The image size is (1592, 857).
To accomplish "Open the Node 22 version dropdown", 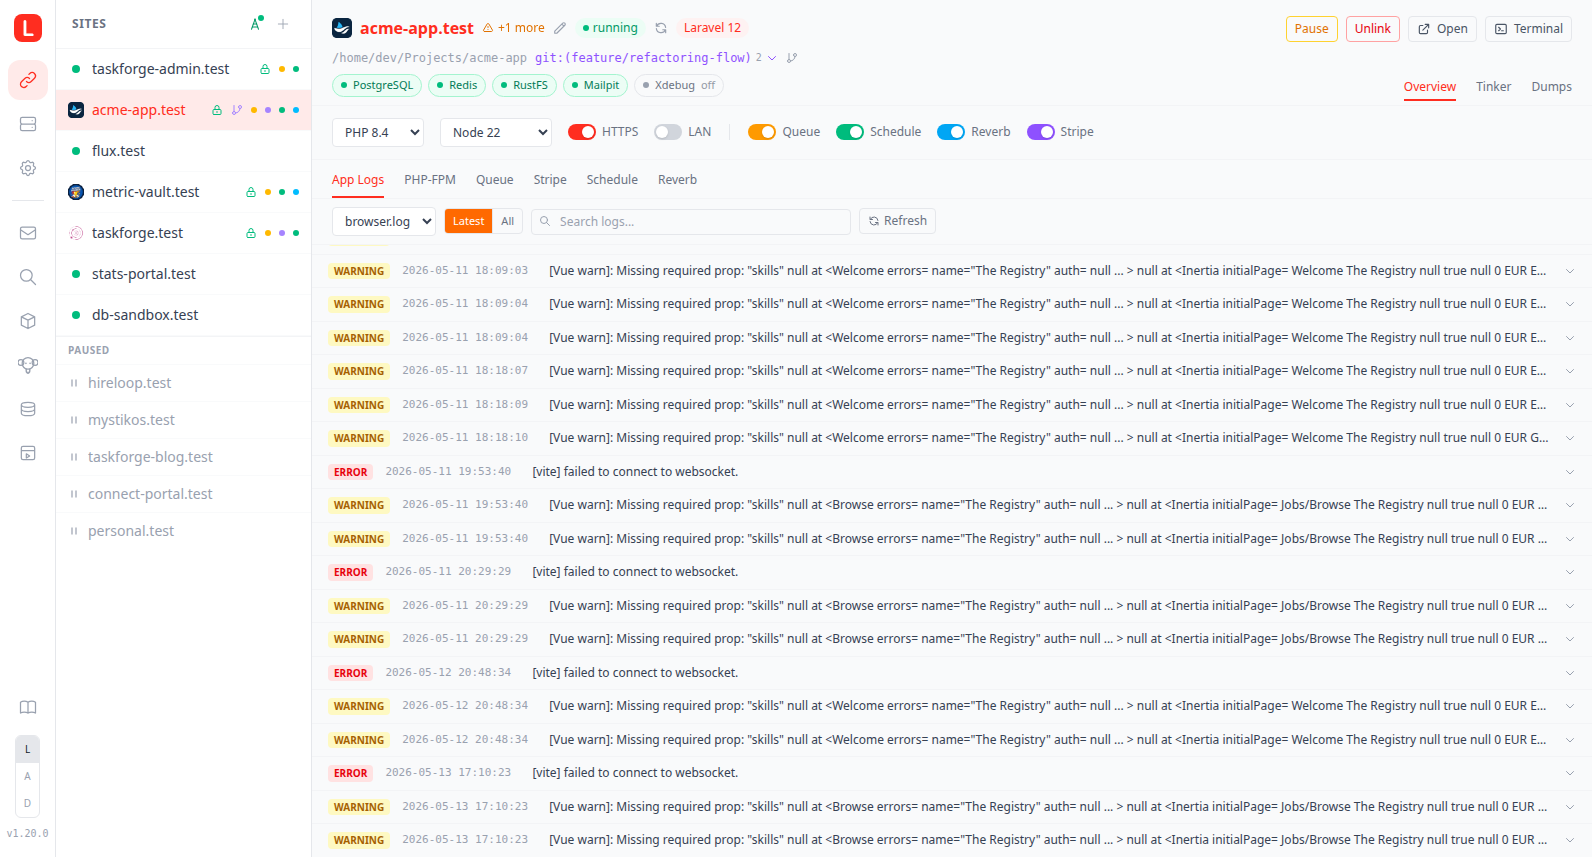I will tap(496, 132).
